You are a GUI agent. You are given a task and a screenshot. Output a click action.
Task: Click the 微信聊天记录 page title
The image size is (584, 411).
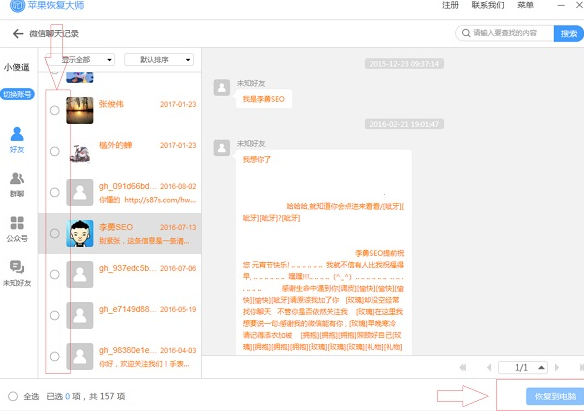54,34
